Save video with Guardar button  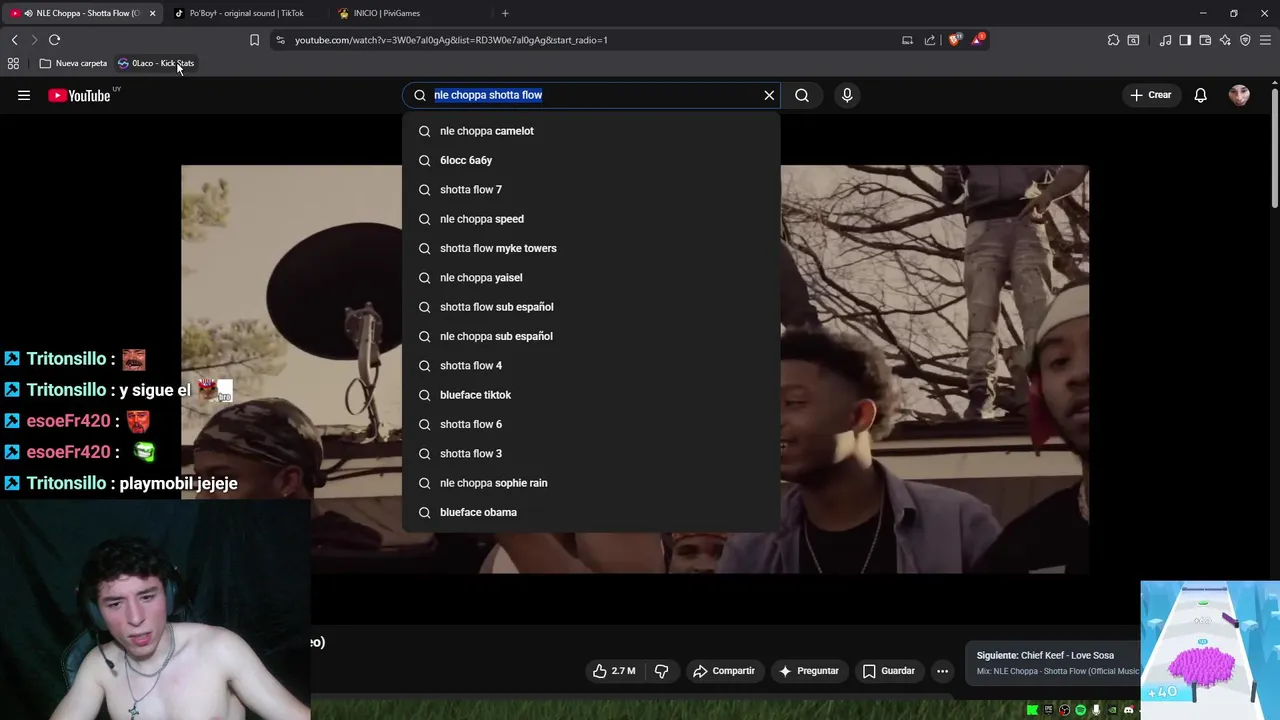click(x=889, y=671)
